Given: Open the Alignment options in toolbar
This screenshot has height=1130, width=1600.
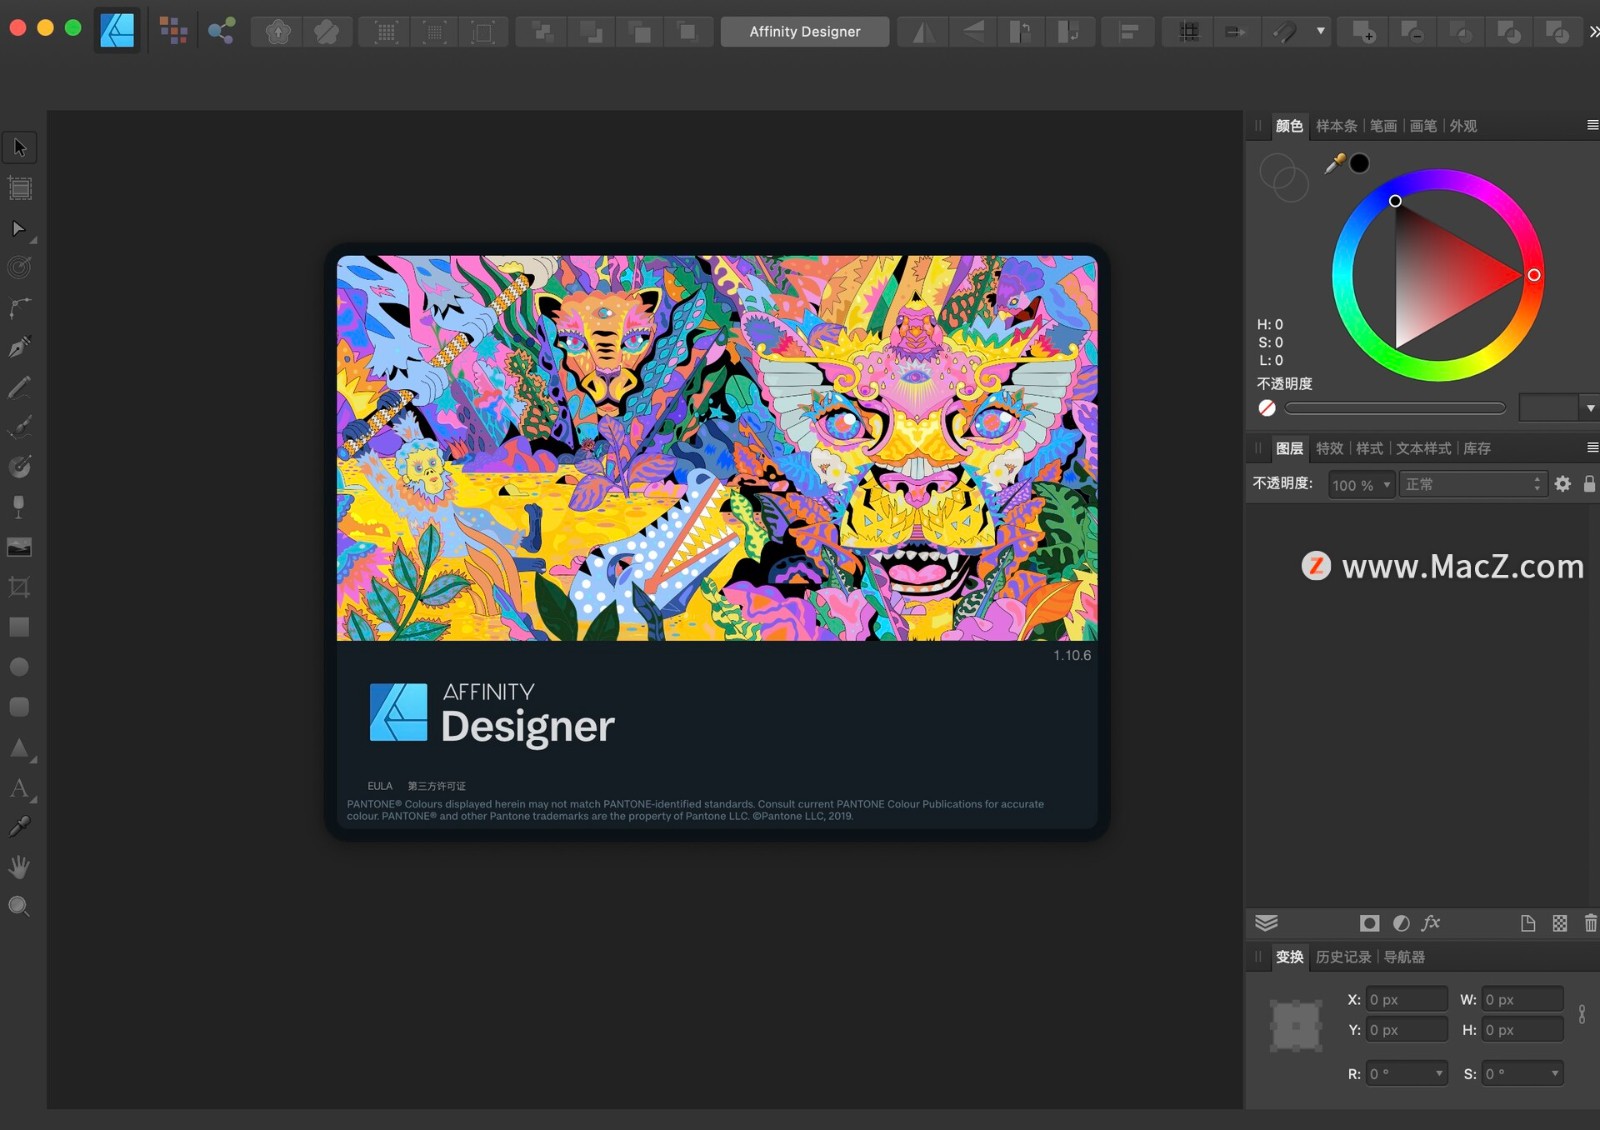Looking at the screenshot, I should click(x=1129, y=32).
